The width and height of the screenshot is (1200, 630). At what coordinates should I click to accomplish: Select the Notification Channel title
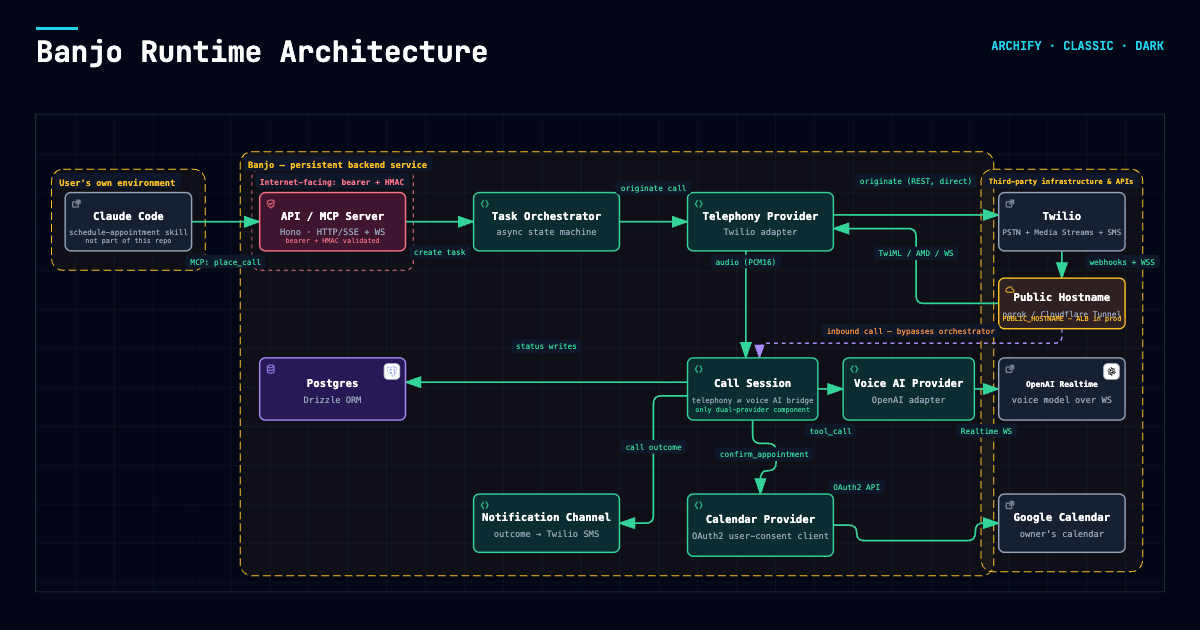coord(546,517)
